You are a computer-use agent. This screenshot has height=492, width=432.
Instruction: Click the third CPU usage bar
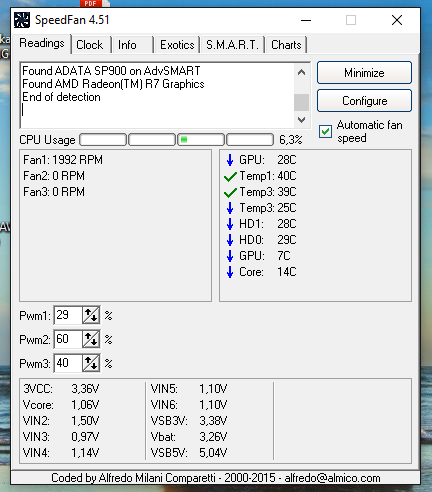(x=201, y=140)
